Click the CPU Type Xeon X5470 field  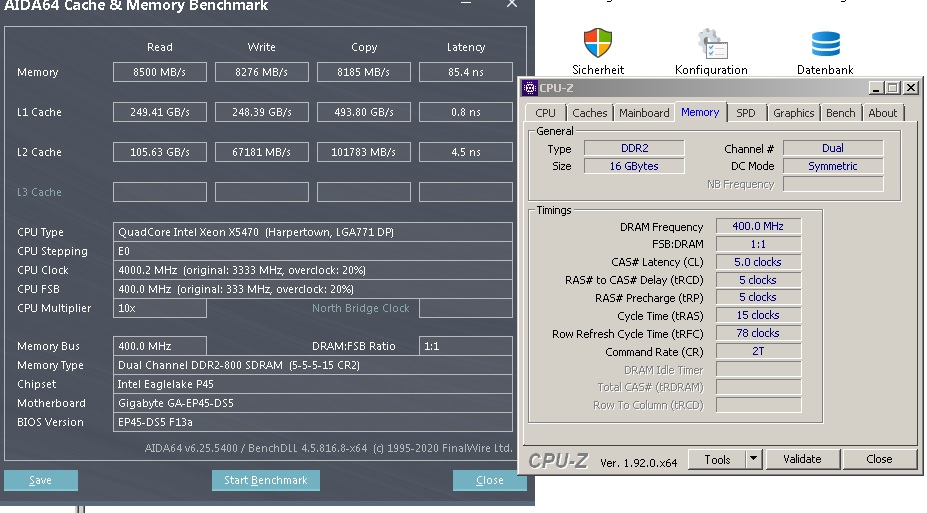pos(313,232)
